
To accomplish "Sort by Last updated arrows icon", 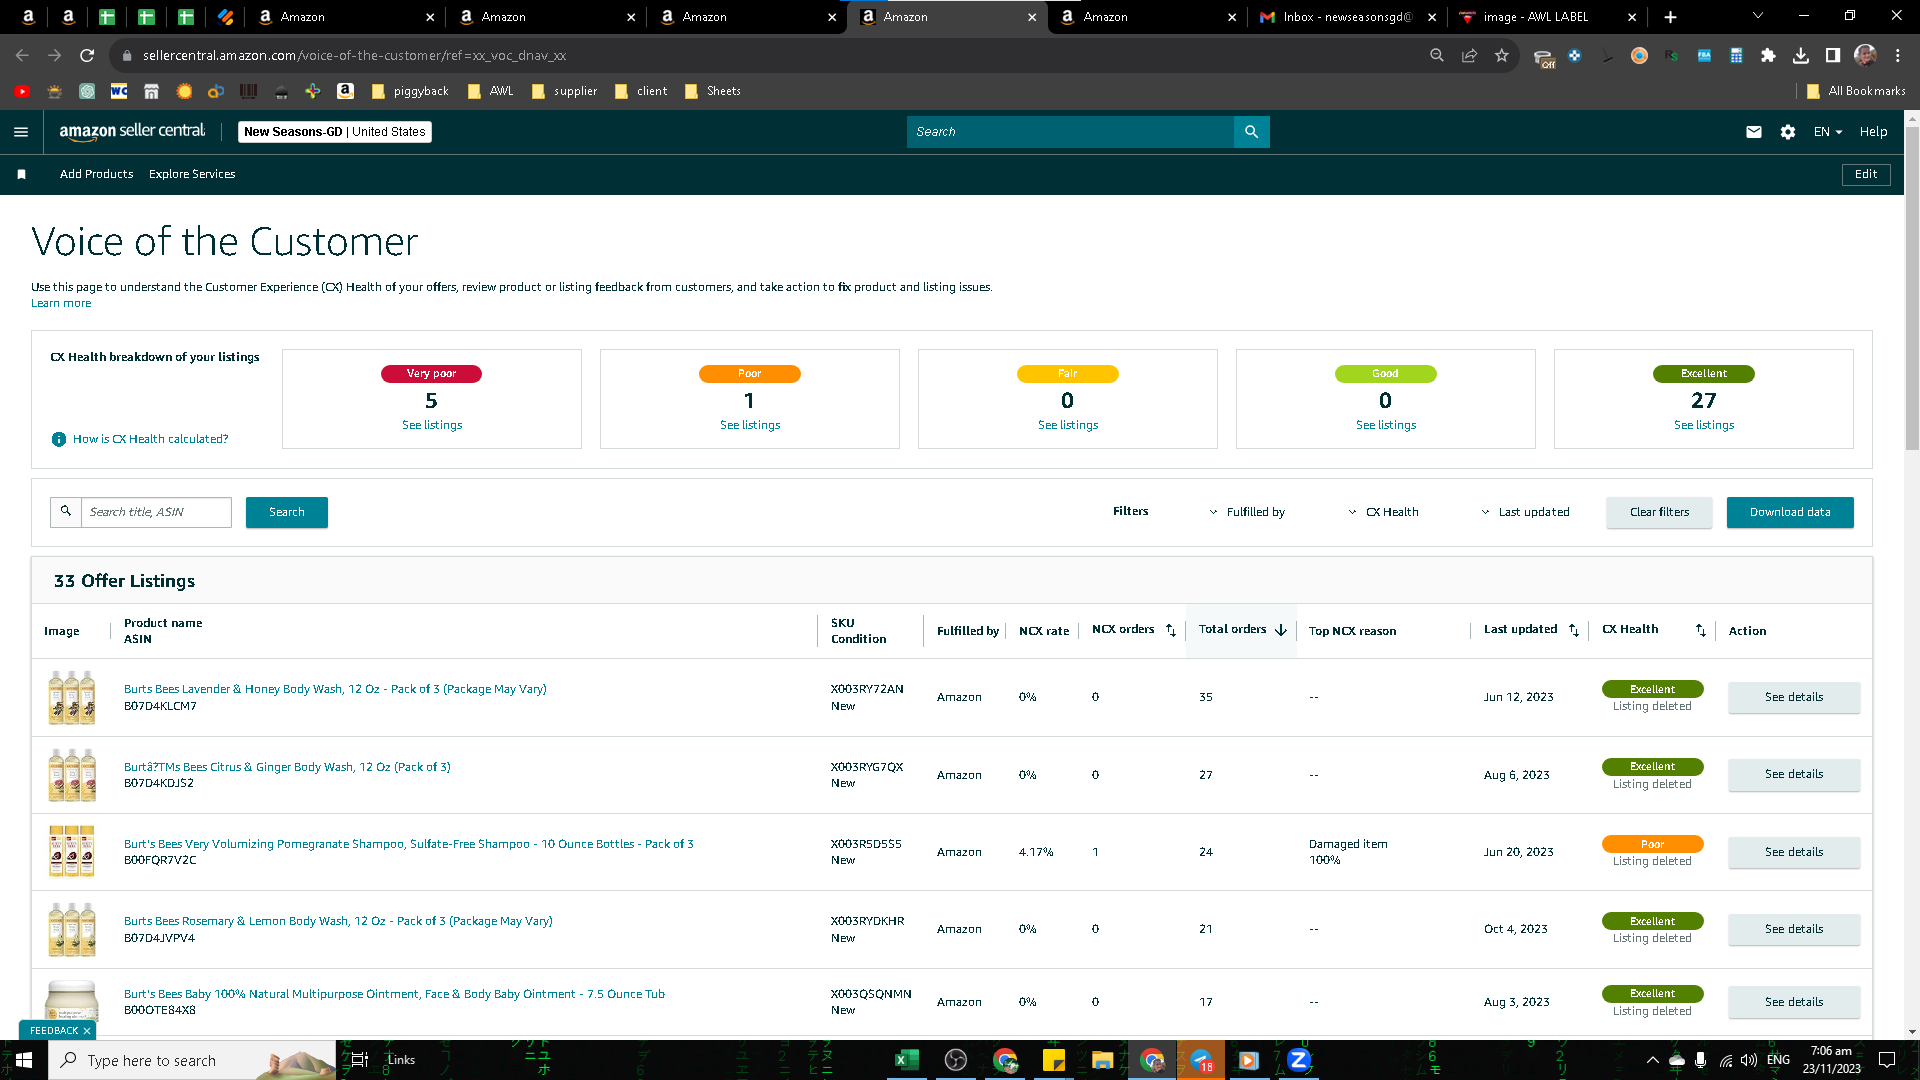I will [1574, 630].
